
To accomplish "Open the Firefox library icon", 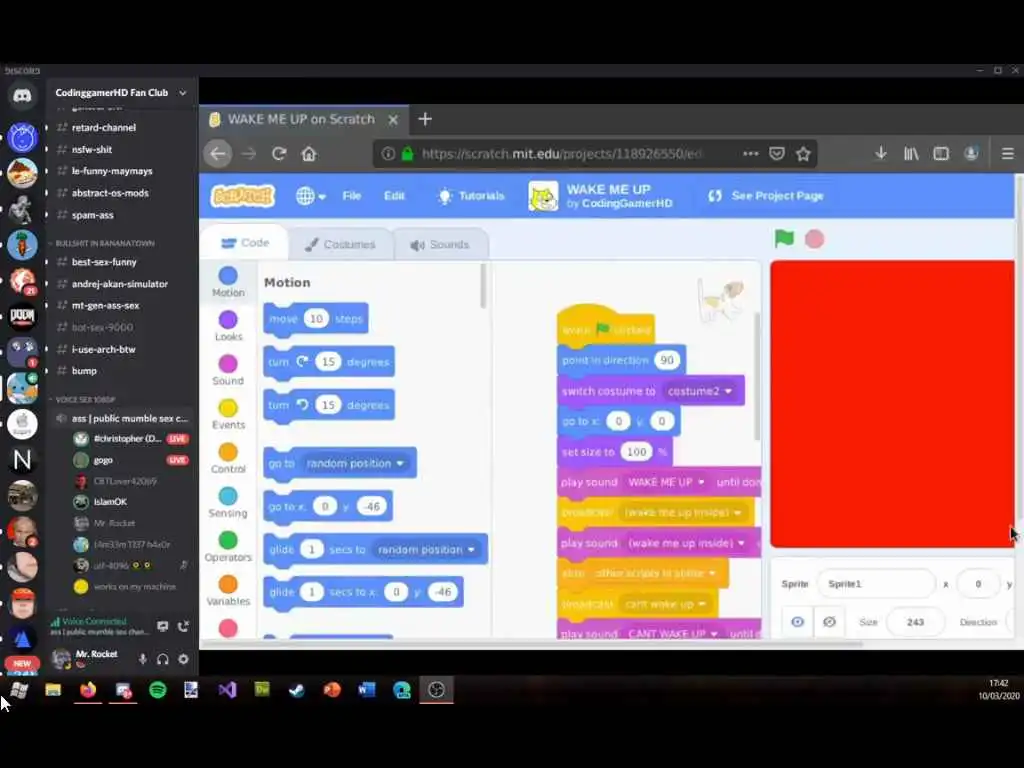I will pyautogui.click(x=910, y=153).
